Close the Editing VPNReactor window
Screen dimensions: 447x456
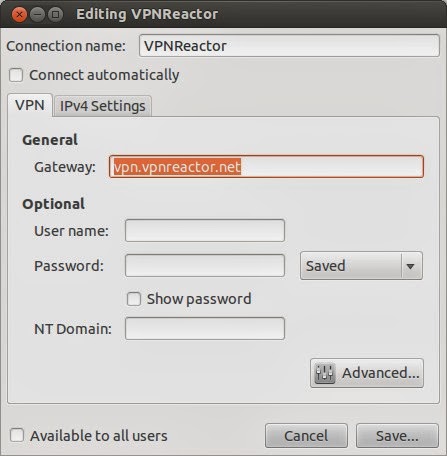(19, 15)
